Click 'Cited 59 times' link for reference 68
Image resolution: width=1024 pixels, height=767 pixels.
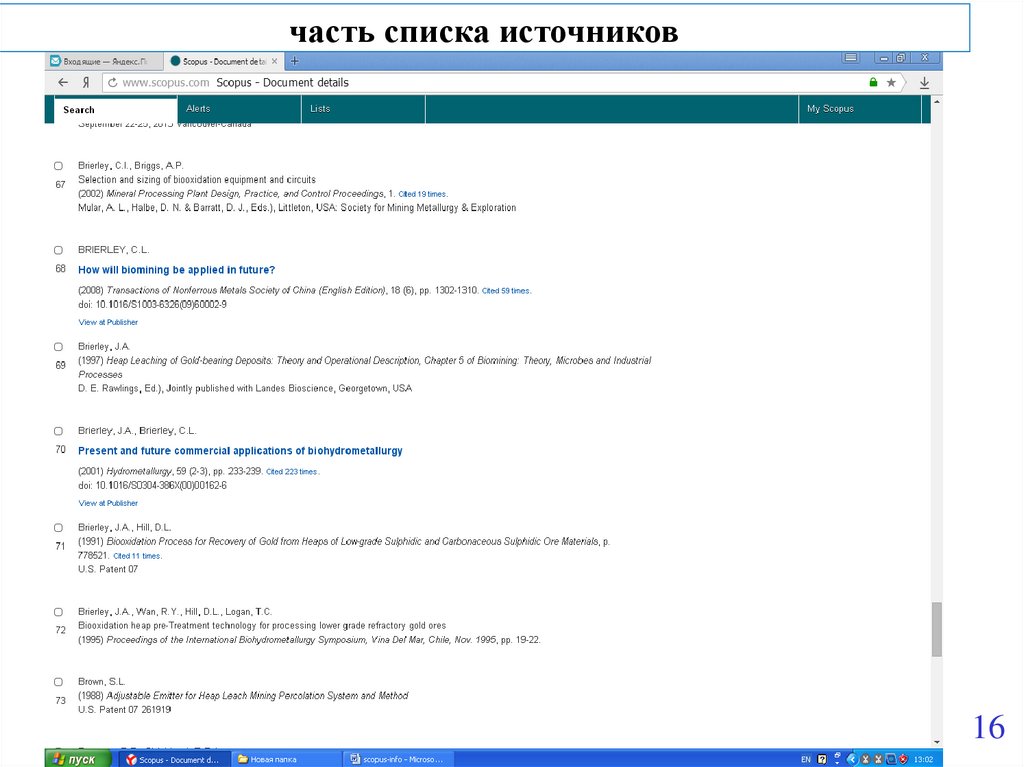coord(506,291)
